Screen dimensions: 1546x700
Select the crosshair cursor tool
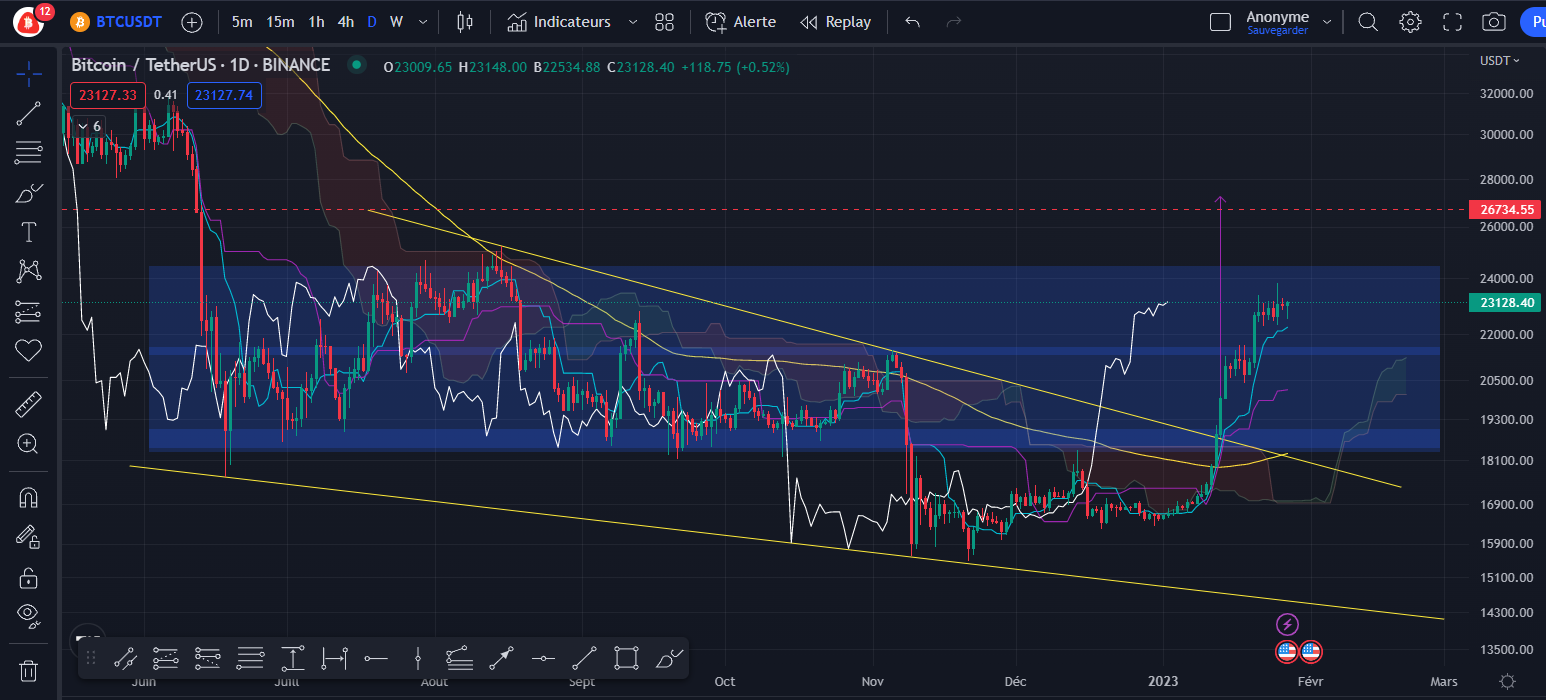28,75
